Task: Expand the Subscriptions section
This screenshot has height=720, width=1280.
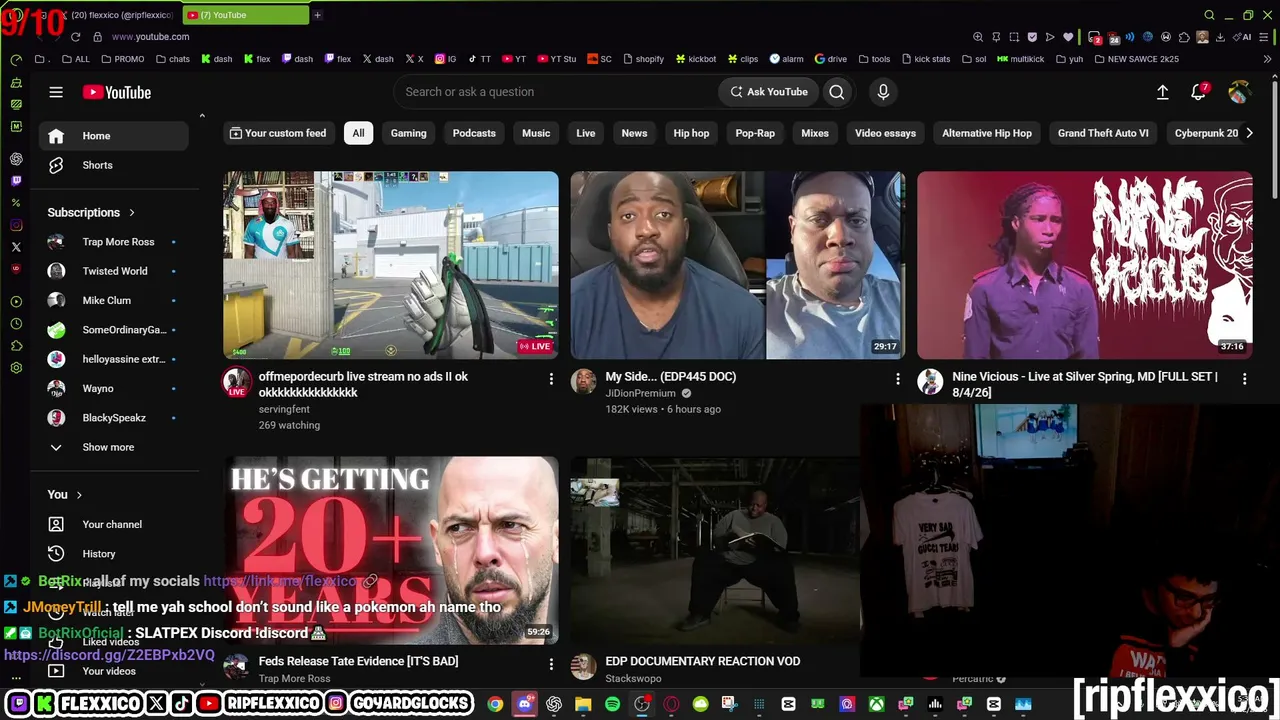Action: pyautogui.click(x=92, y=212)
